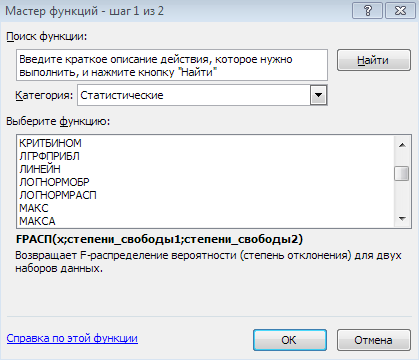Select the МАКСА function

tap(206, 221)
